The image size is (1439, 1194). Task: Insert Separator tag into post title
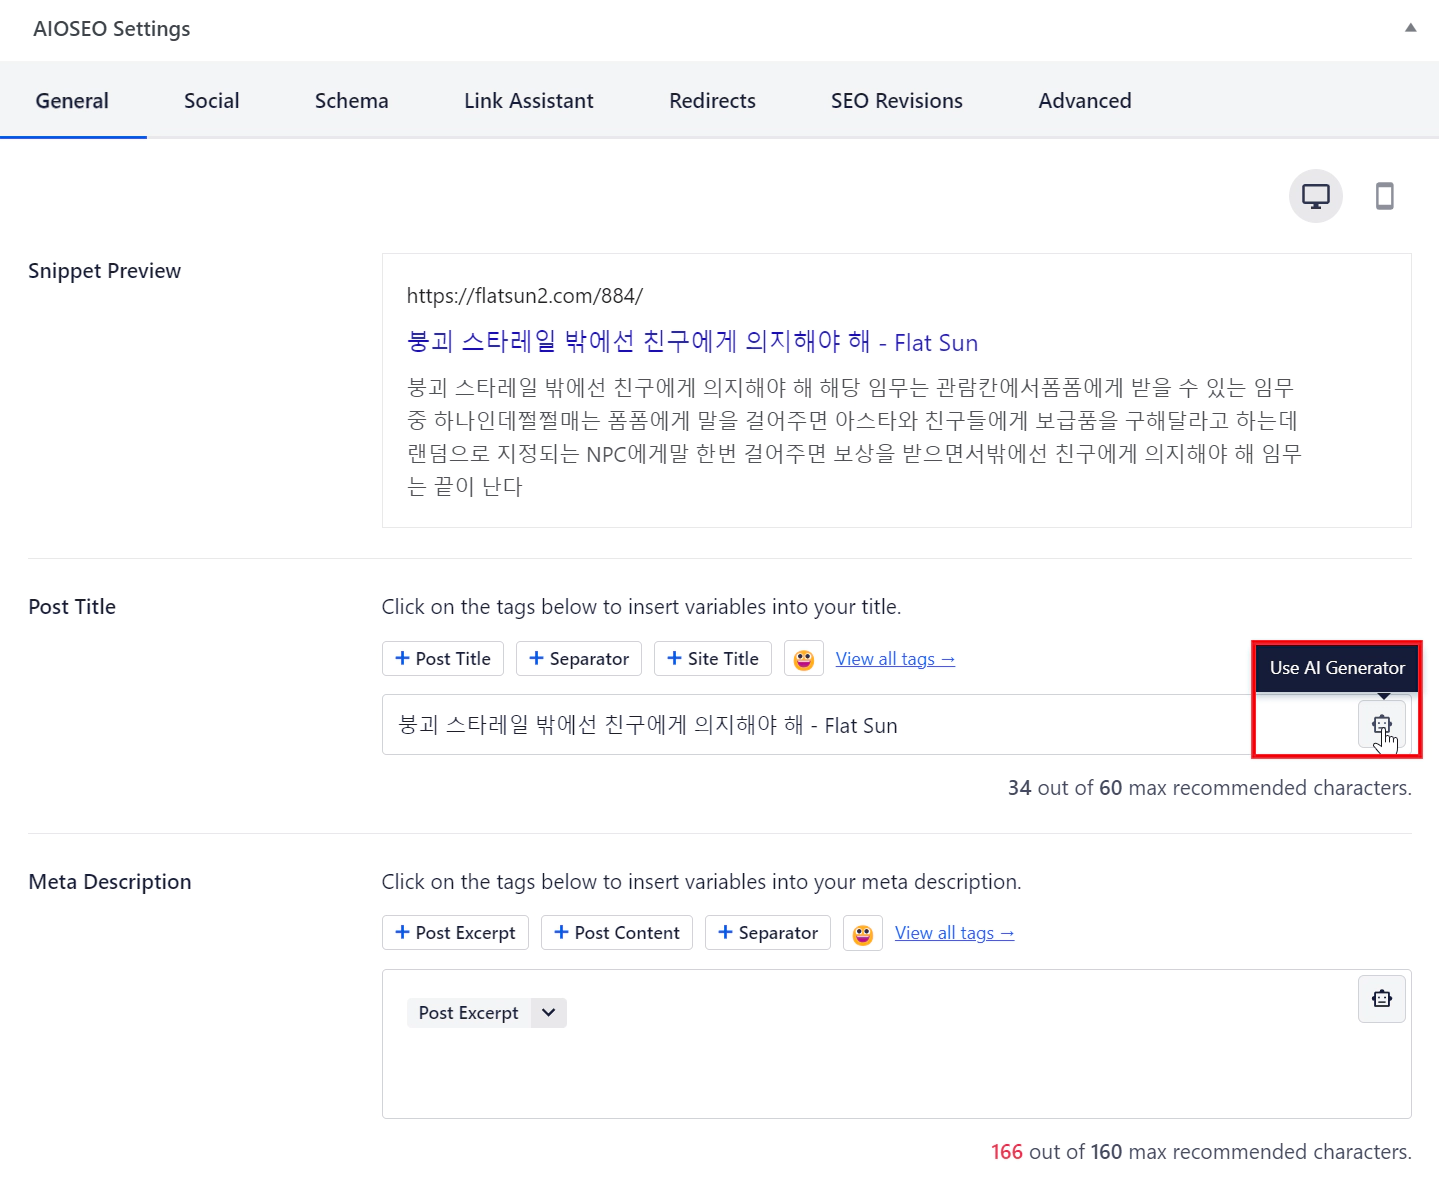(x=579, y=659)
